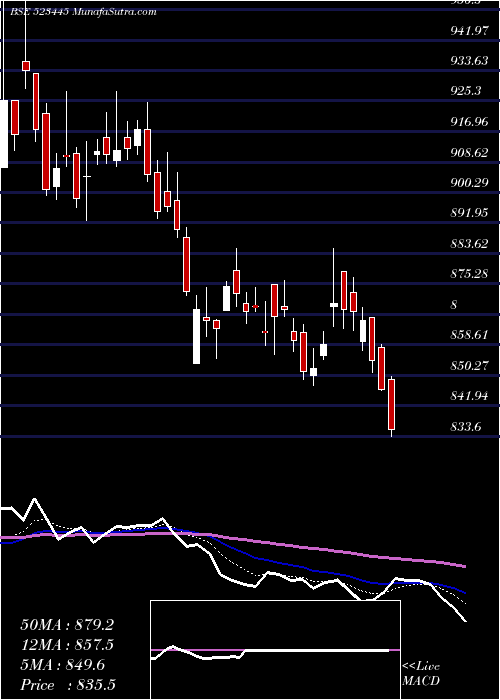The image size is (500, 700).
Task: Click the 12MA : 857.5 value
Action: [67, 645]
